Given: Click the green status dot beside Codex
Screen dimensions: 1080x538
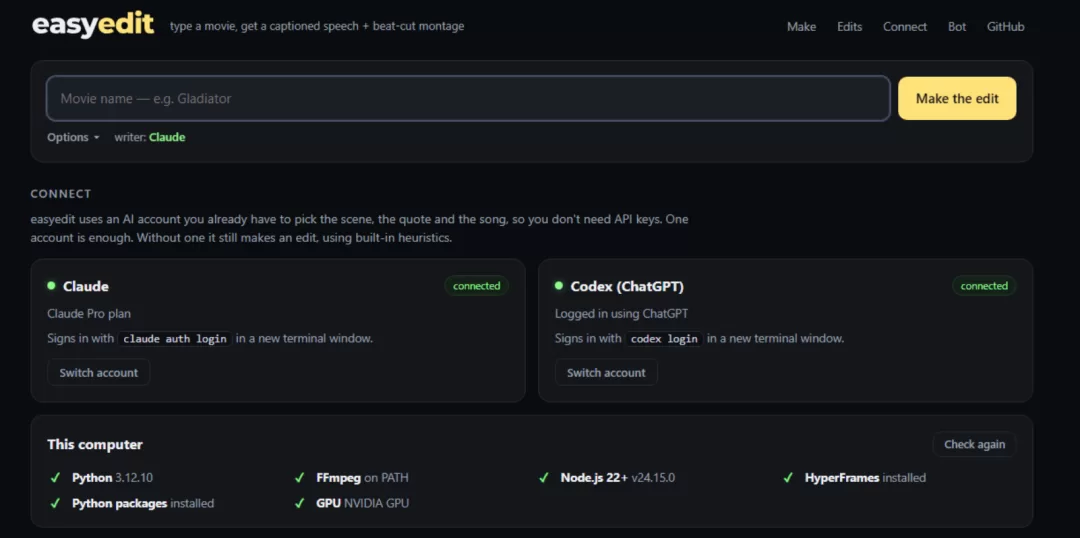Looking at the screenshot, I should (559, 285).
